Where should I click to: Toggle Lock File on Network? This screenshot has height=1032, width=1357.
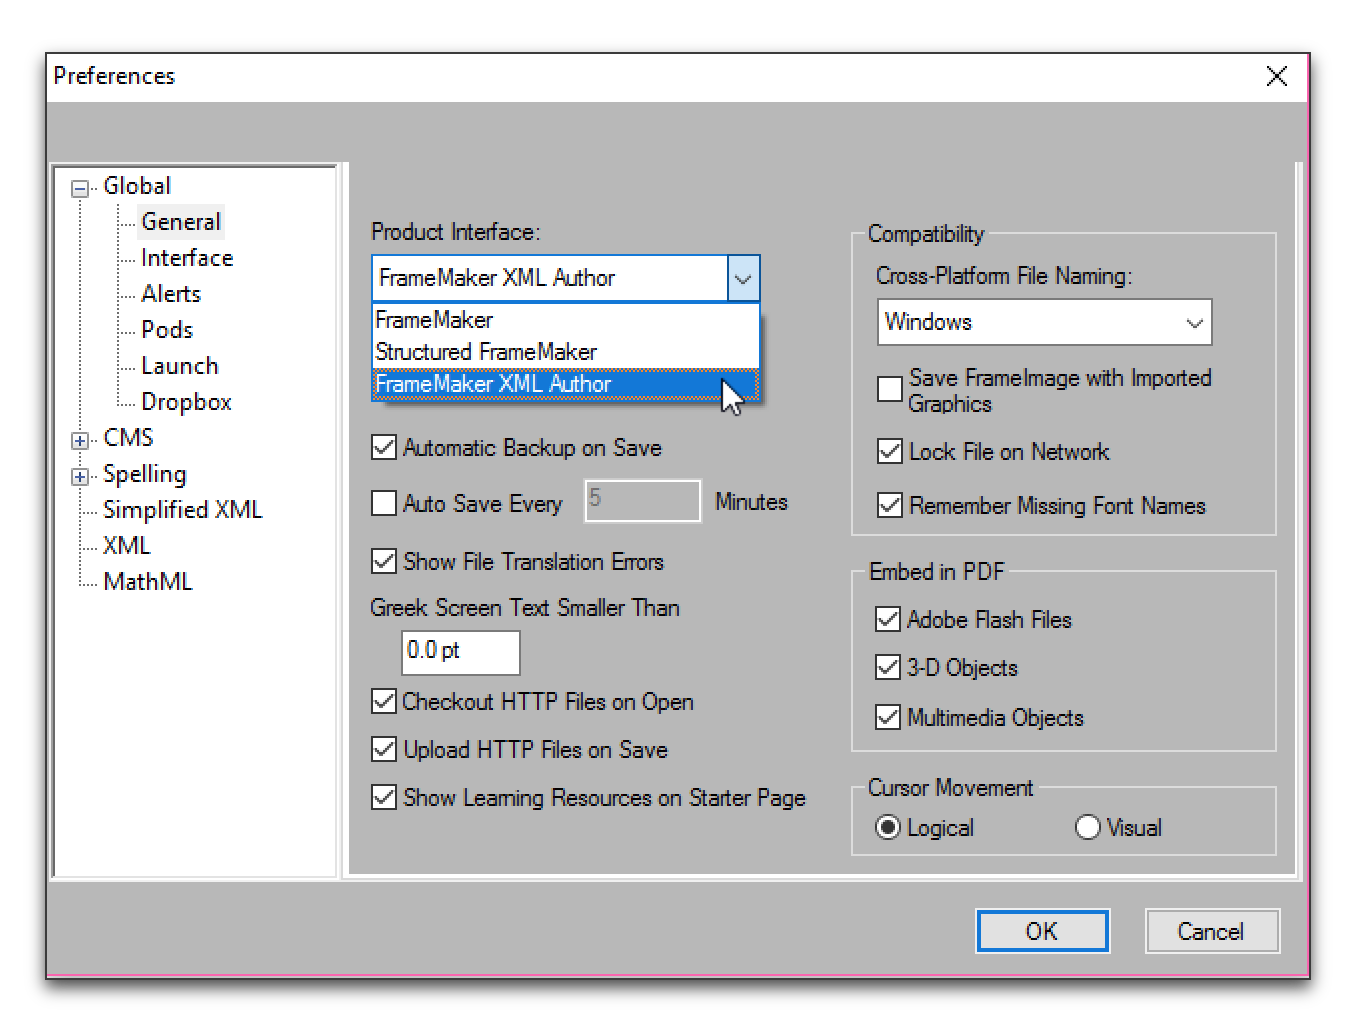point(890,451)
